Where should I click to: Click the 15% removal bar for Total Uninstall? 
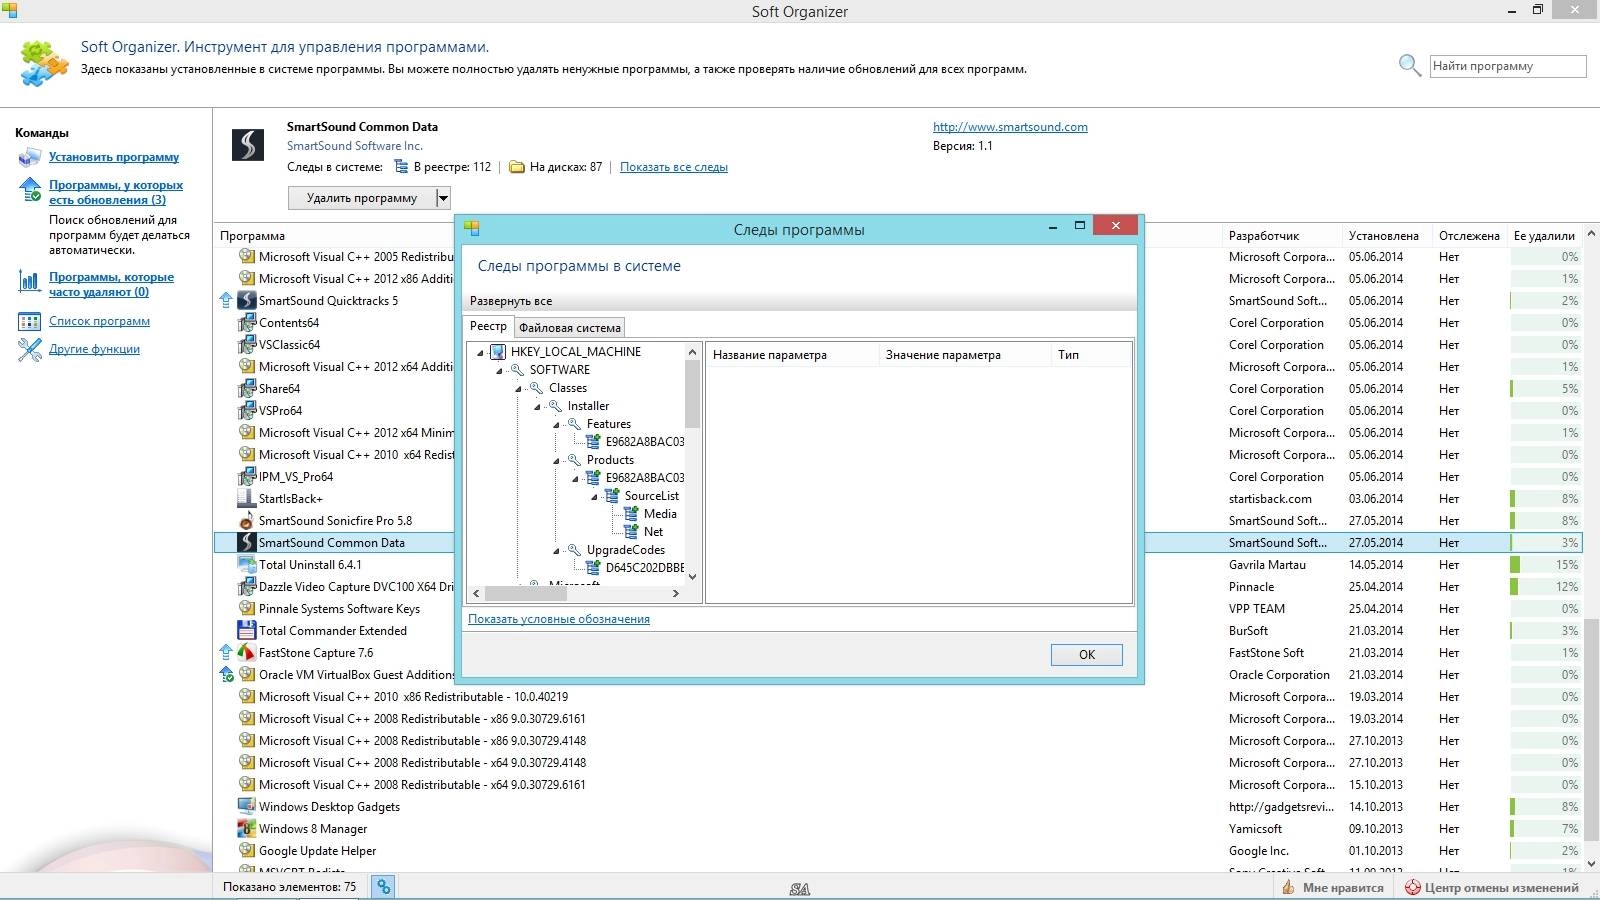(1545, 564)
